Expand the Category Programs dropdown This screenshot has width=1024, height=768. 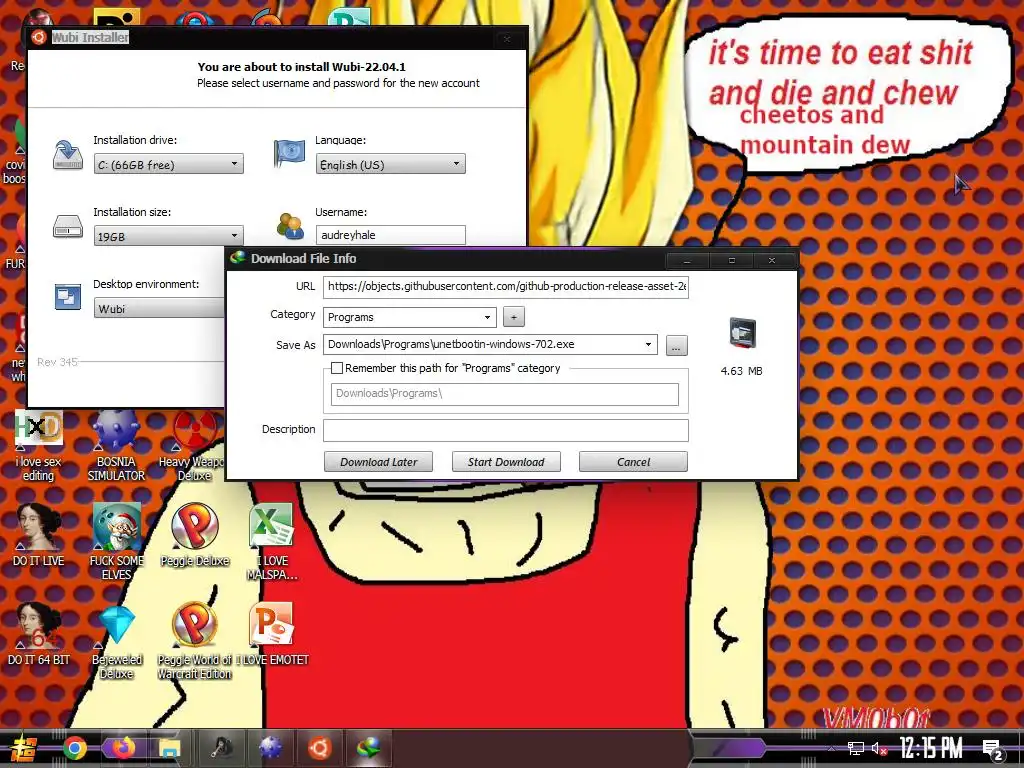pos(409,317)
